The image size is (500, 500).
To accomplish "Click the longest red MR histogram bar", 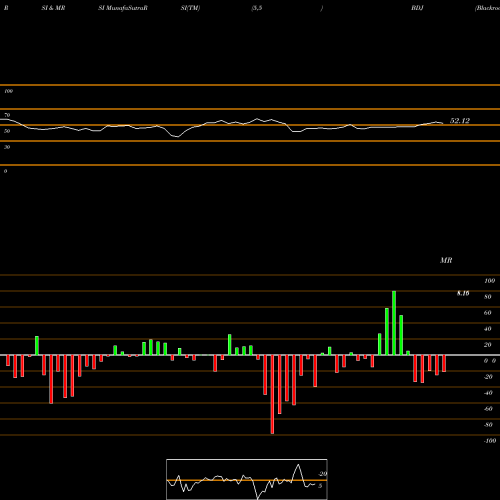I will pyautogui.click(x=272, y=394).
